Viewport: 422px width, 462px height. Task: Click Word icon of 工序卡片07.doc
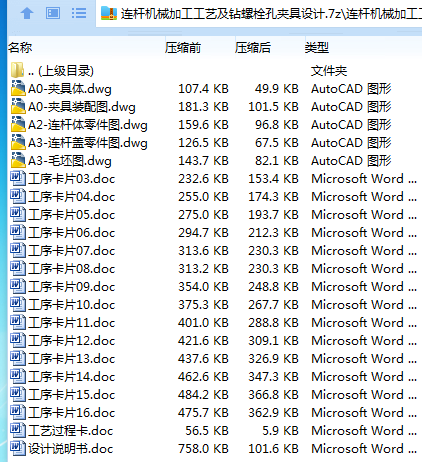click(x=18, y=250)
